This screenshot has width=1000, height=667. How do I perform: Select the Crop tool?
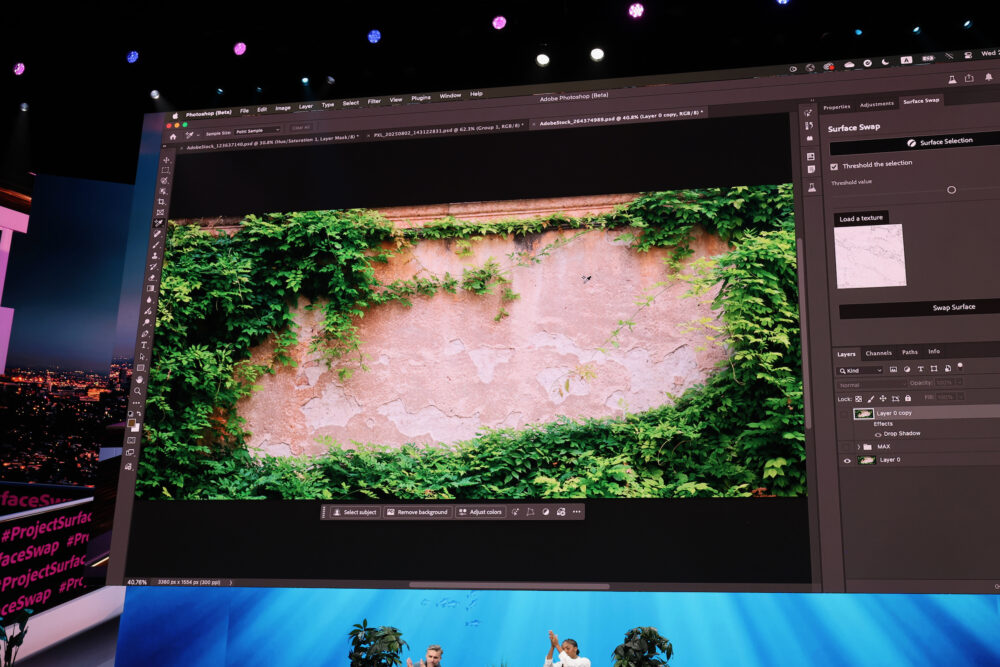(x=162, y=201)
